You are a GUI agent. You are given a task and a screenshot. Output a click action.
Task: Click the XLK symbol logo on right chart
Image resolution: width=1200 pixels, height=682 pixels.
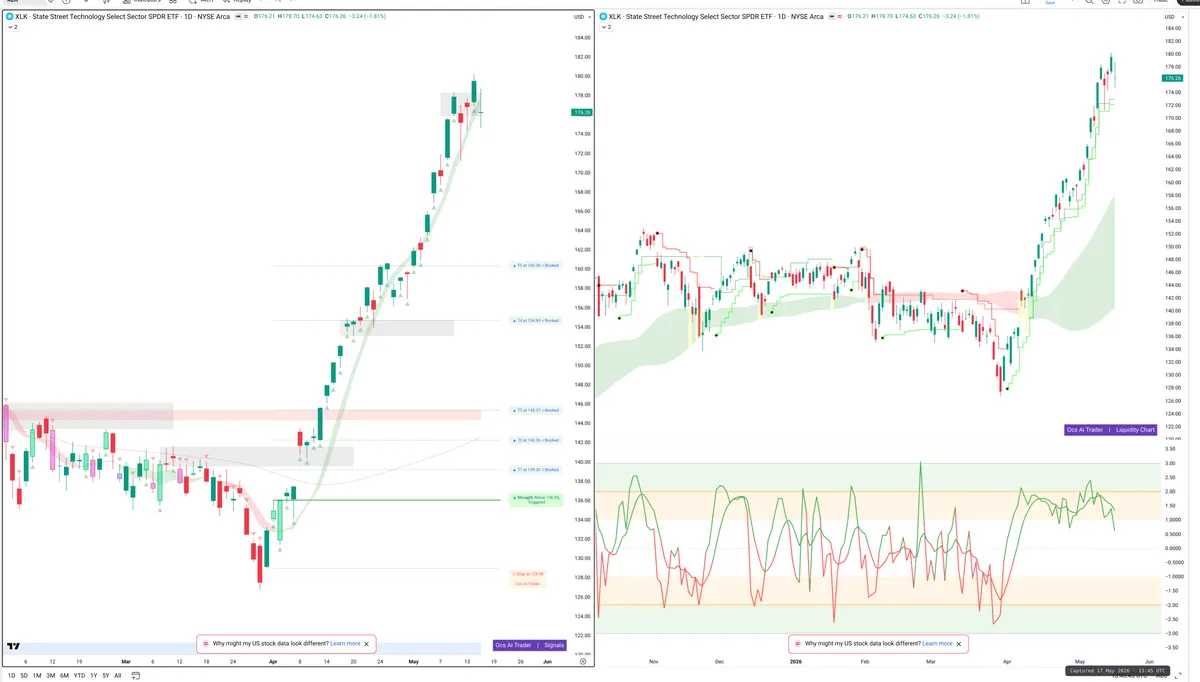[601, 17]
